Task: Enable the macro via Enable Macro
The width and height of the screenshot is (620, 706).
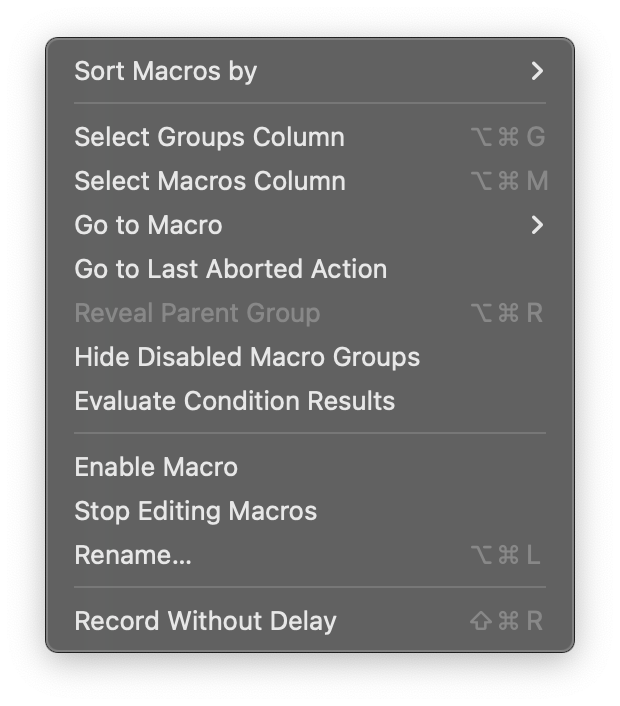Action: click(x=156, y=467)
